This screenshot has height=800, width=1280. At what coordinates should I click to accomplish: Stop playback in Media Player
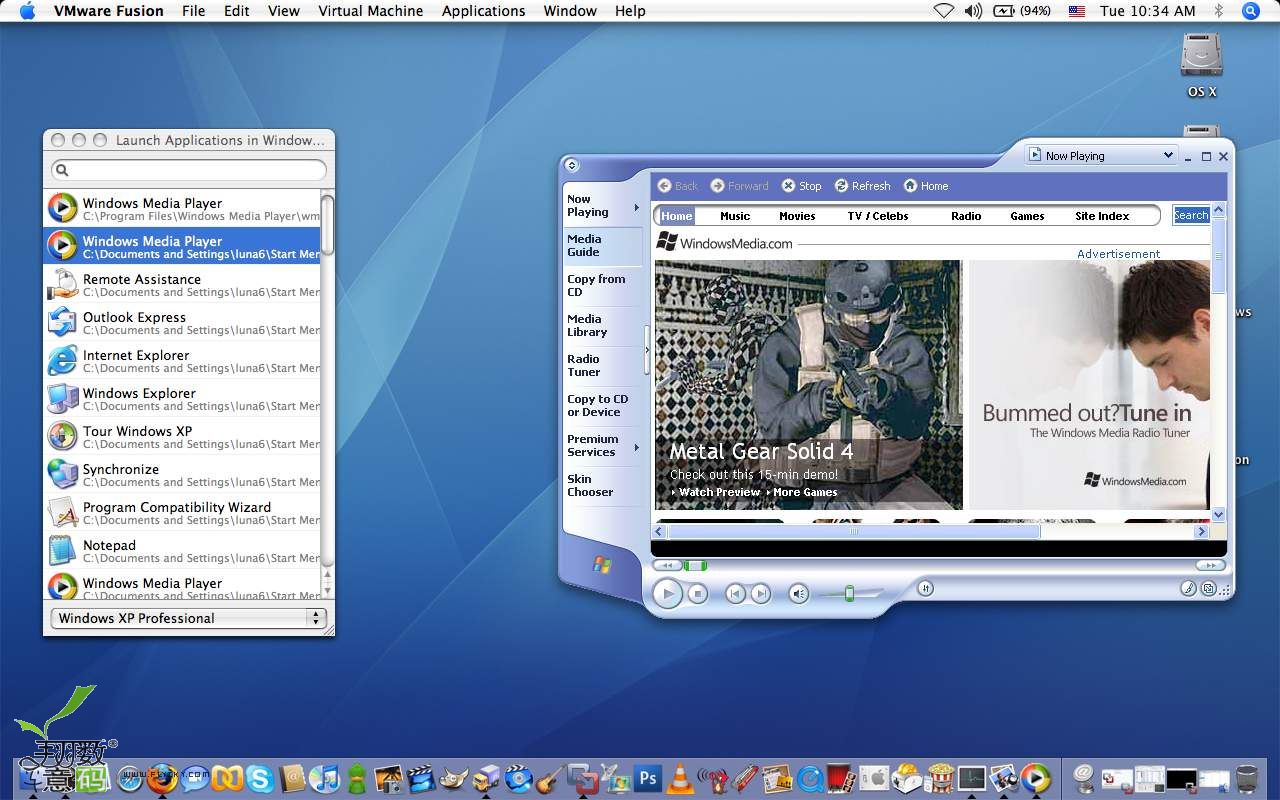click(x=698, y=594)
